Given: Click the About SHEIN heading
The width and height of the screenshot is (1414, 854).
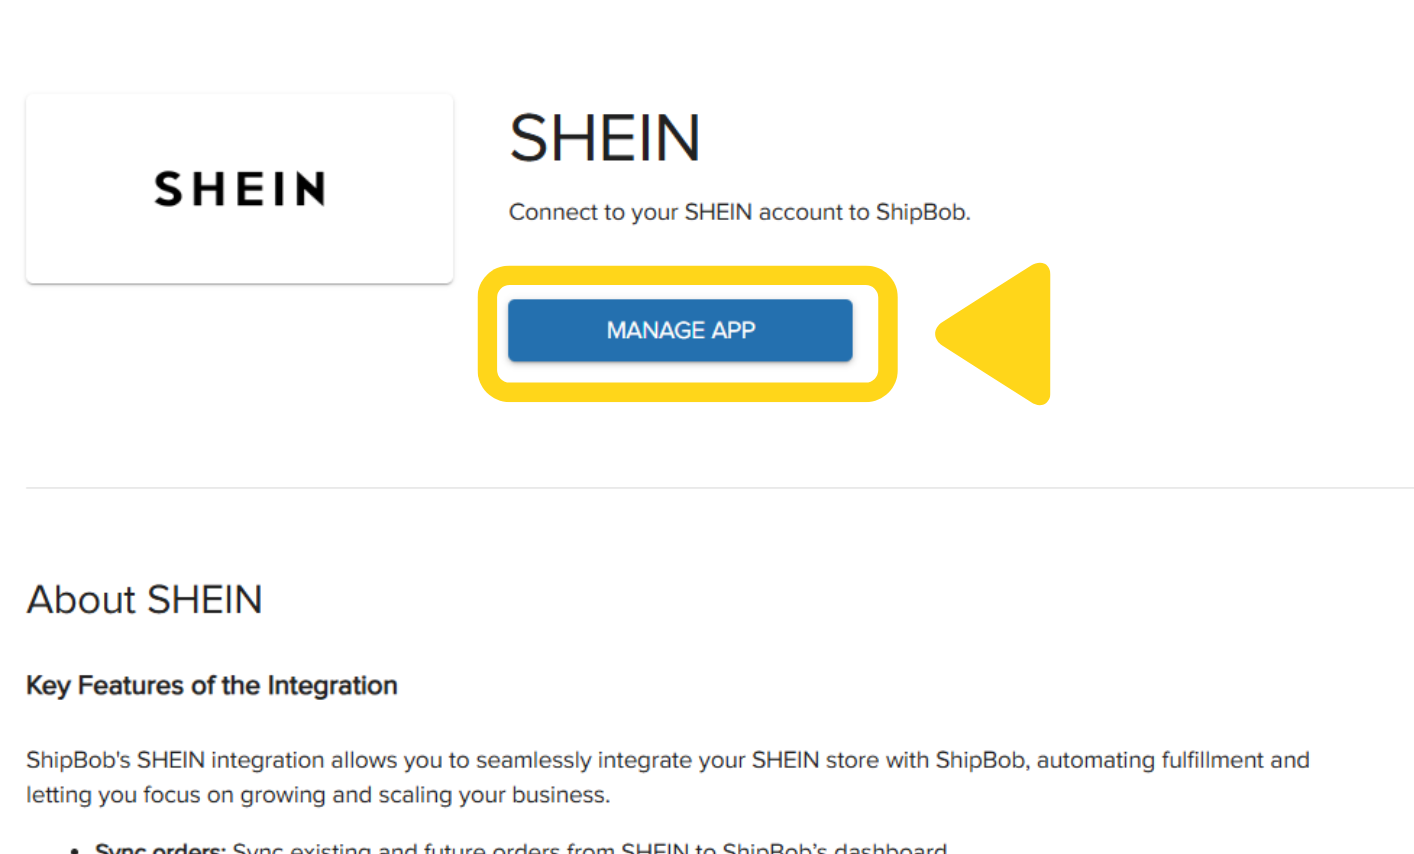Looking at the screenshot, I should click(x=144, y=600).
